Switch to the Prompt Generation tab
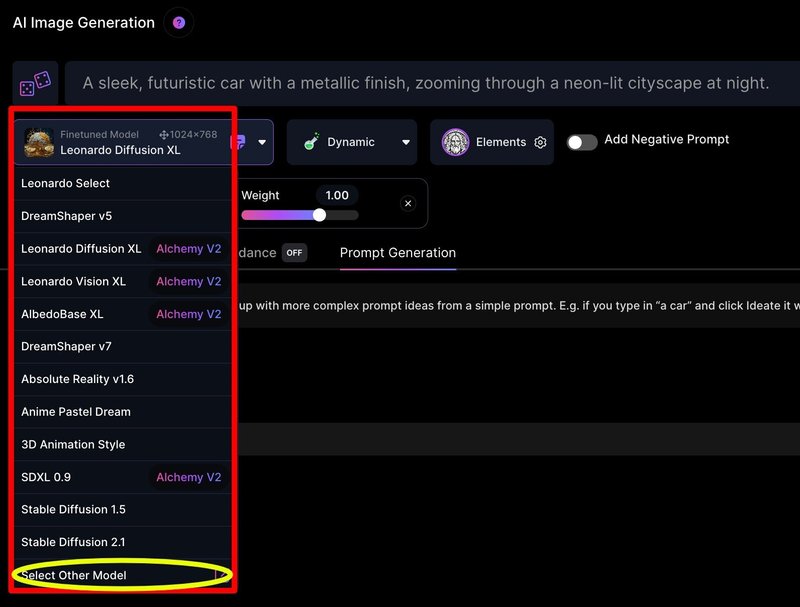The width and height of the screenshot is (800, 607). tap(398, 253)
